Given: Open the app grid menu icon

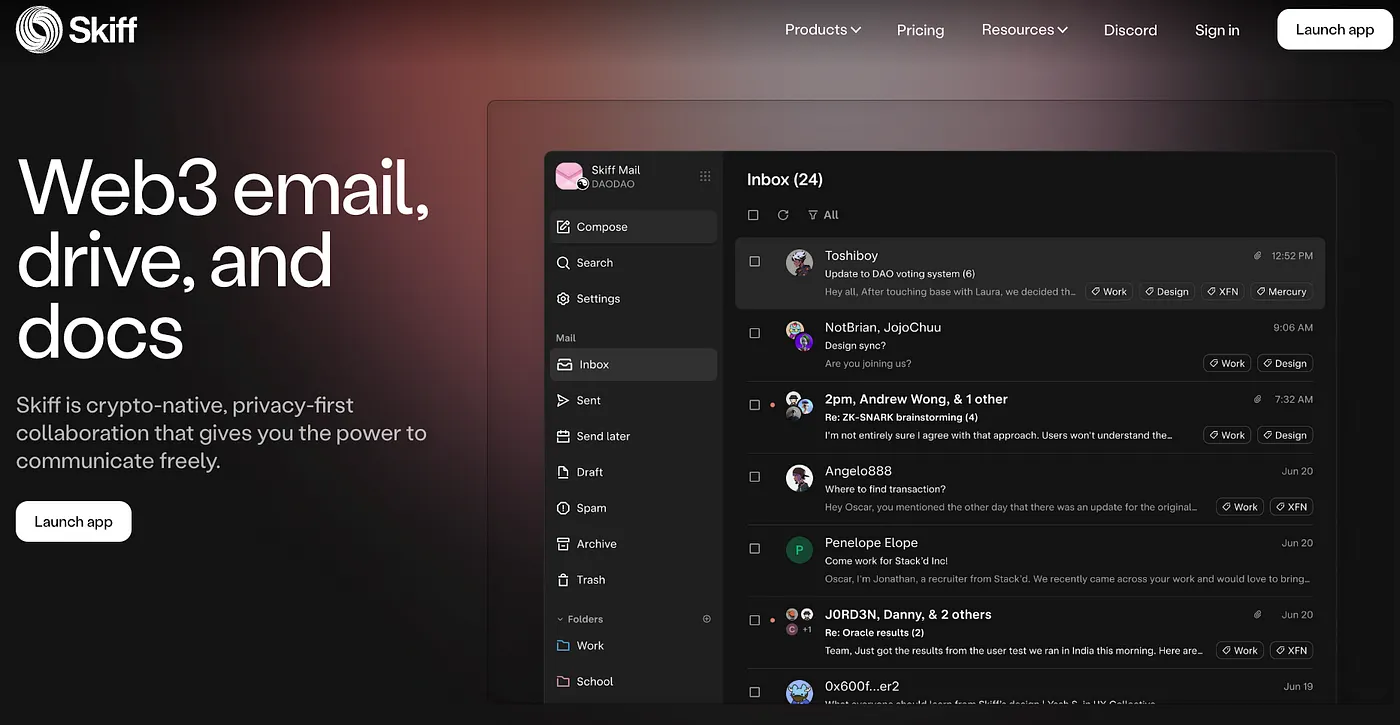Looking at the screenshot, I should 705,176.
